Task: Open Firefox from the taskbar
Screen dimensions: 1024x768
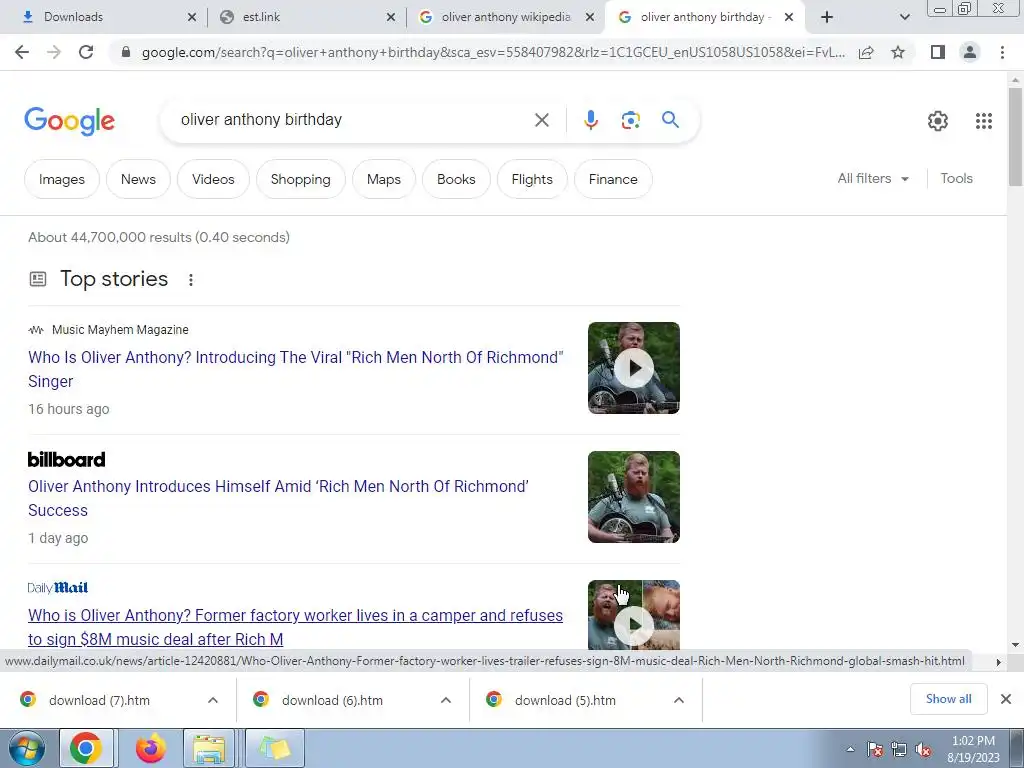Action: [151, 748]
